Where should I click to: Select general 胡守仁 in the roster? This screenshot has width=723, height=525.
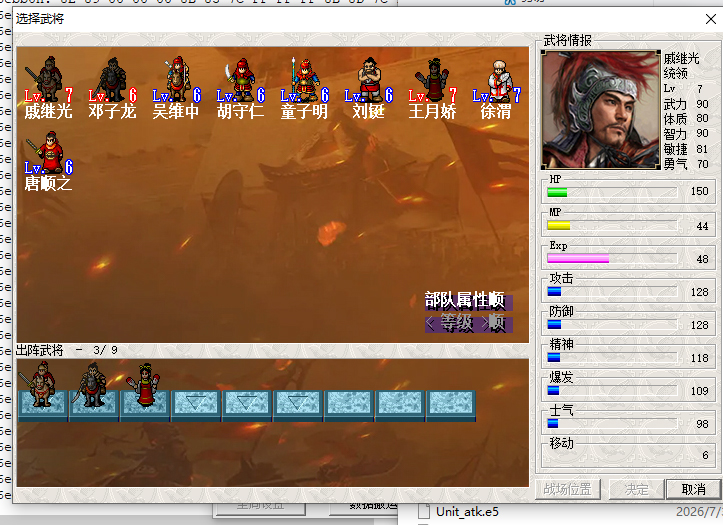[240, 88]
